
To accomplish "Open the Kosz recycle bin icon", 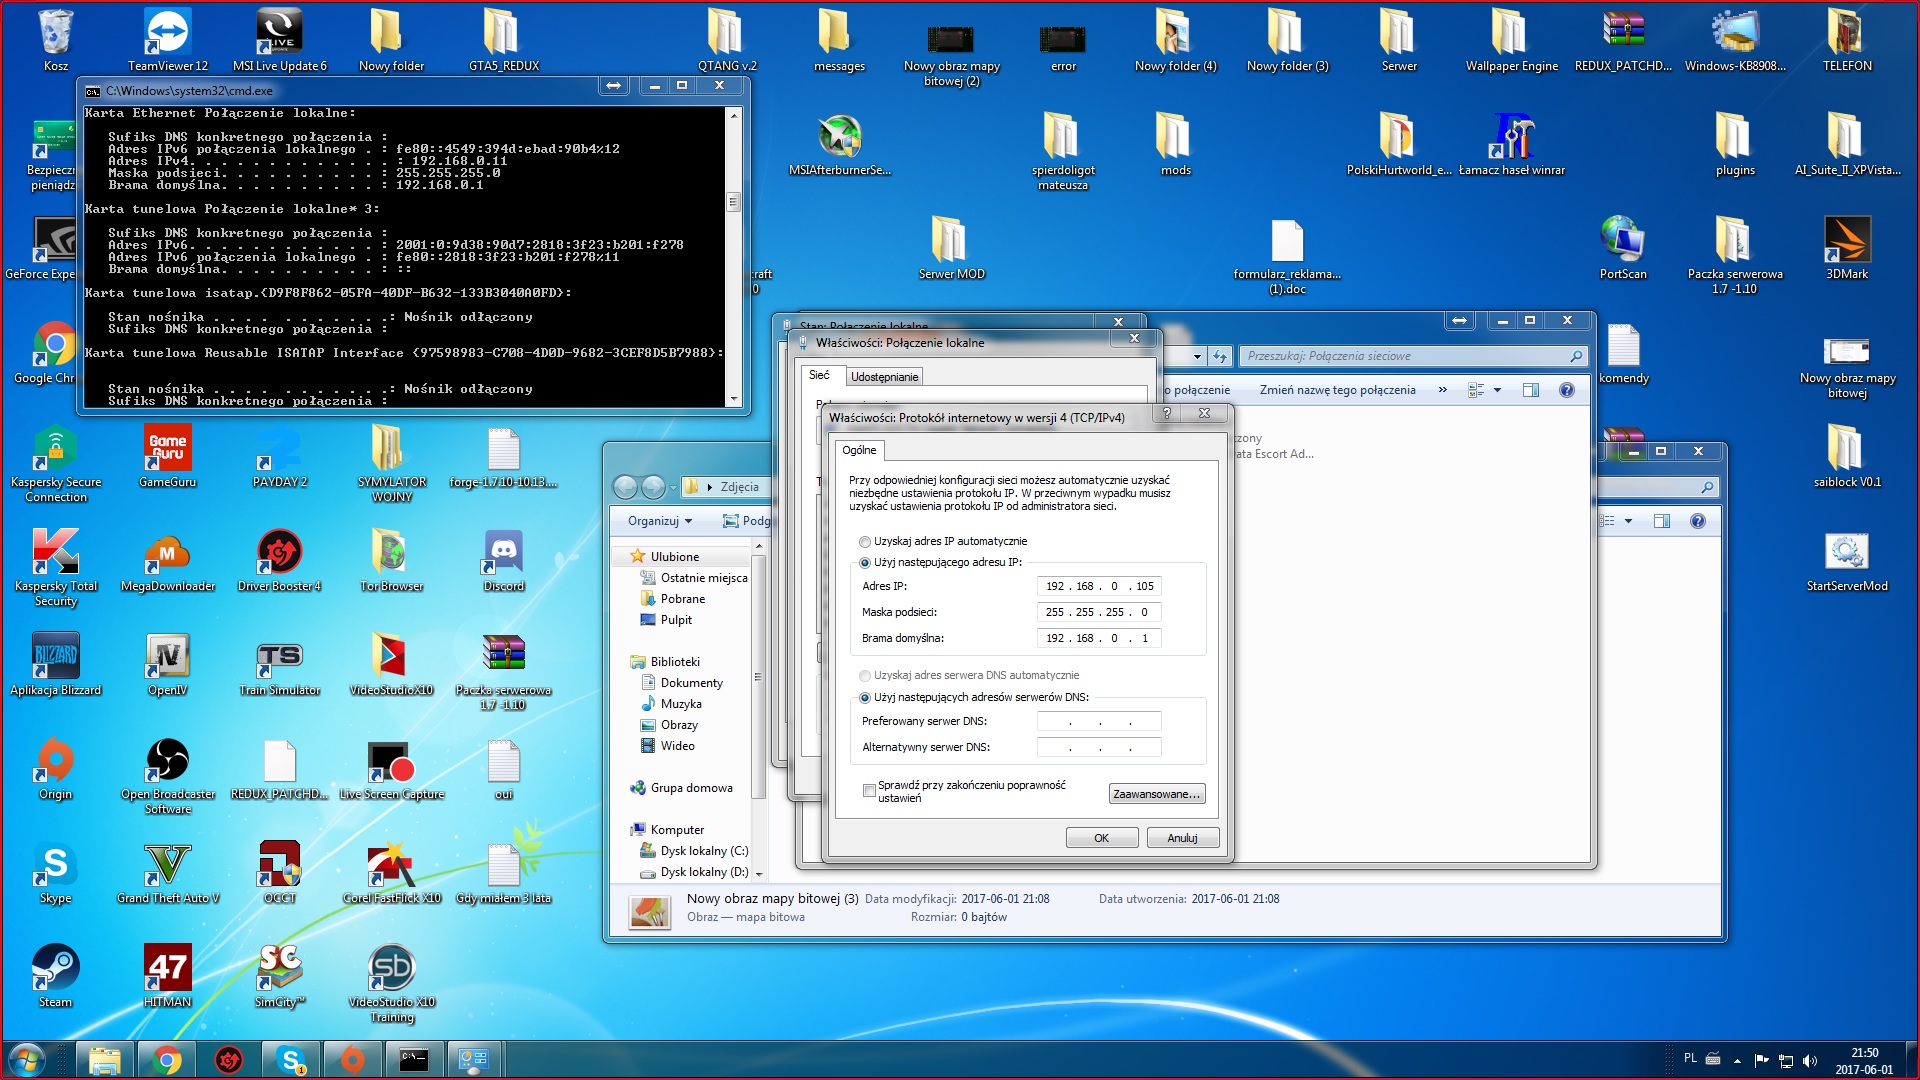I will point(56,40).
